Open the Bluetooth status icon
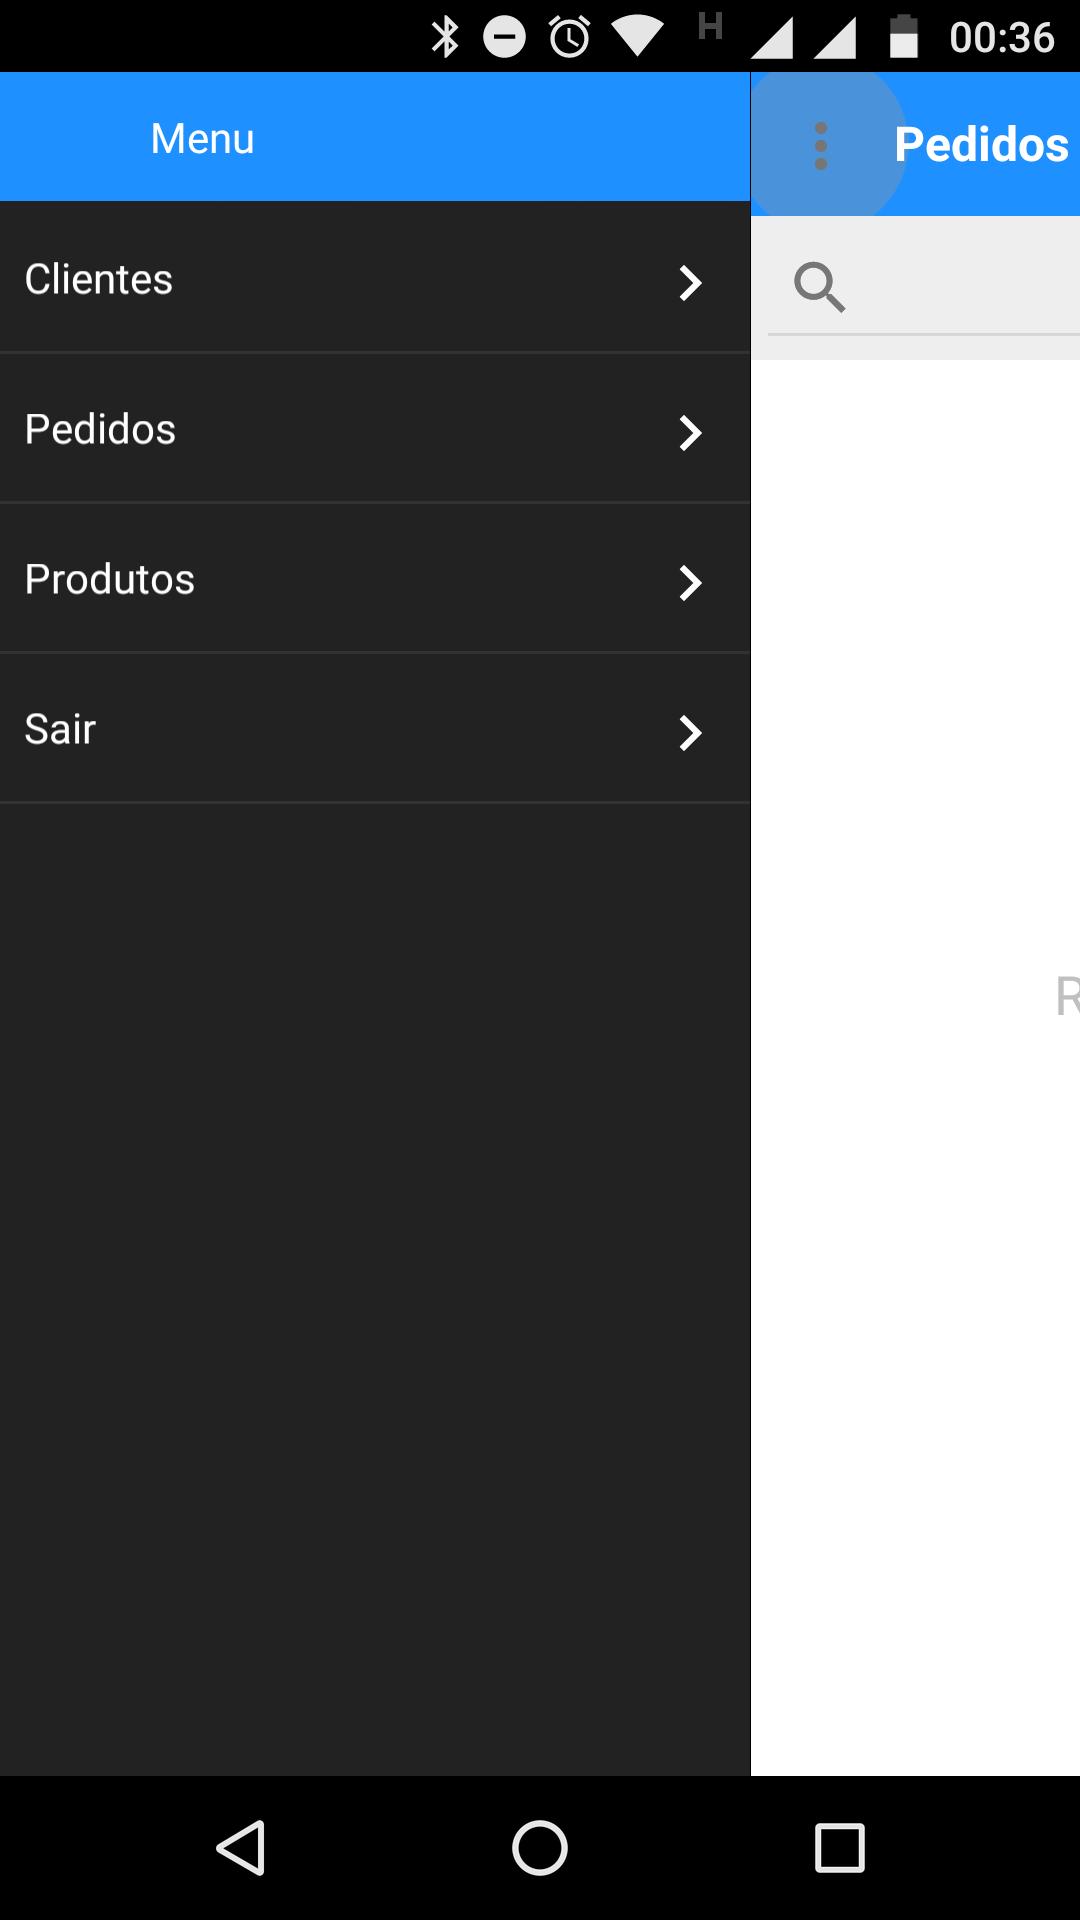The width and height of the screenshot is (1080, 1920). 445,37
